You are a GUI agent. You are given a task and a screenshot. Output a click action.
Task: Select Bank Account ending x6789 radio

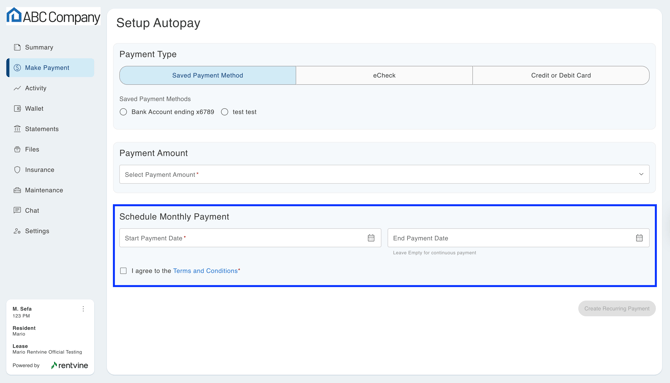pyautogui.click(x=123, y=112)
